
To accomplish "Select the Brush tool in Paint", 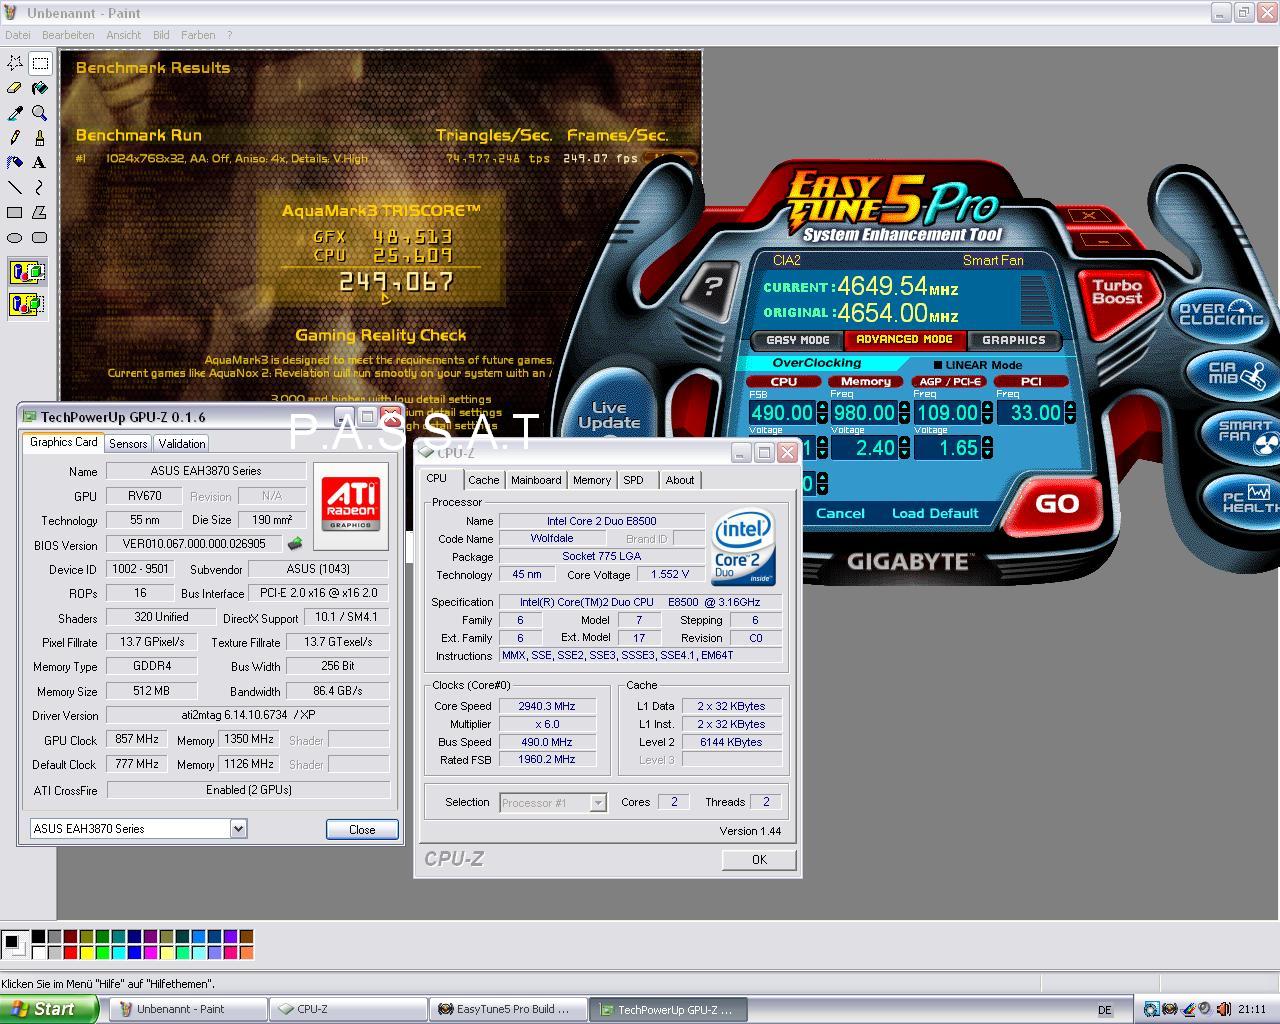I will point(40,138).
